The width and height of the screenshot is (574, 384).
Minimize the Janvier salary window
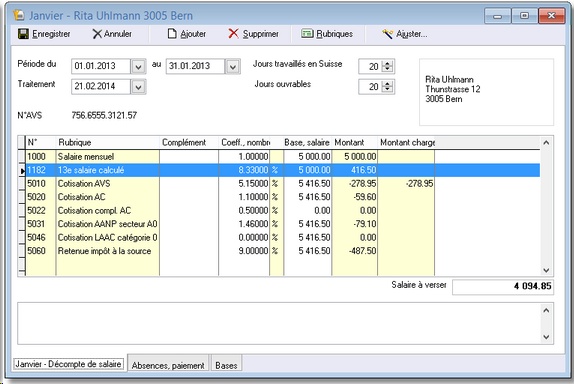tap(497, 16)
